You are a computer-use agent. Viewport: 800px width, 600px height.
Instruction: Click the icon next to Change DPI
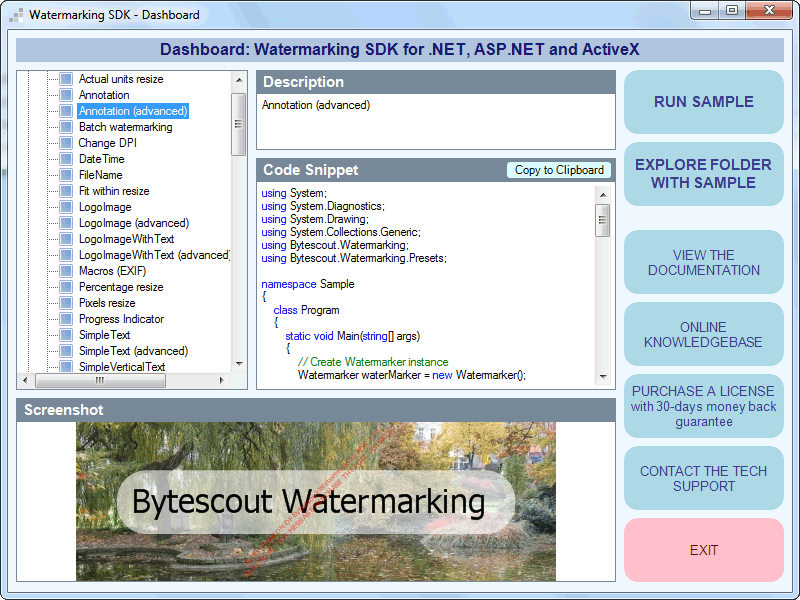click(66, 143)
